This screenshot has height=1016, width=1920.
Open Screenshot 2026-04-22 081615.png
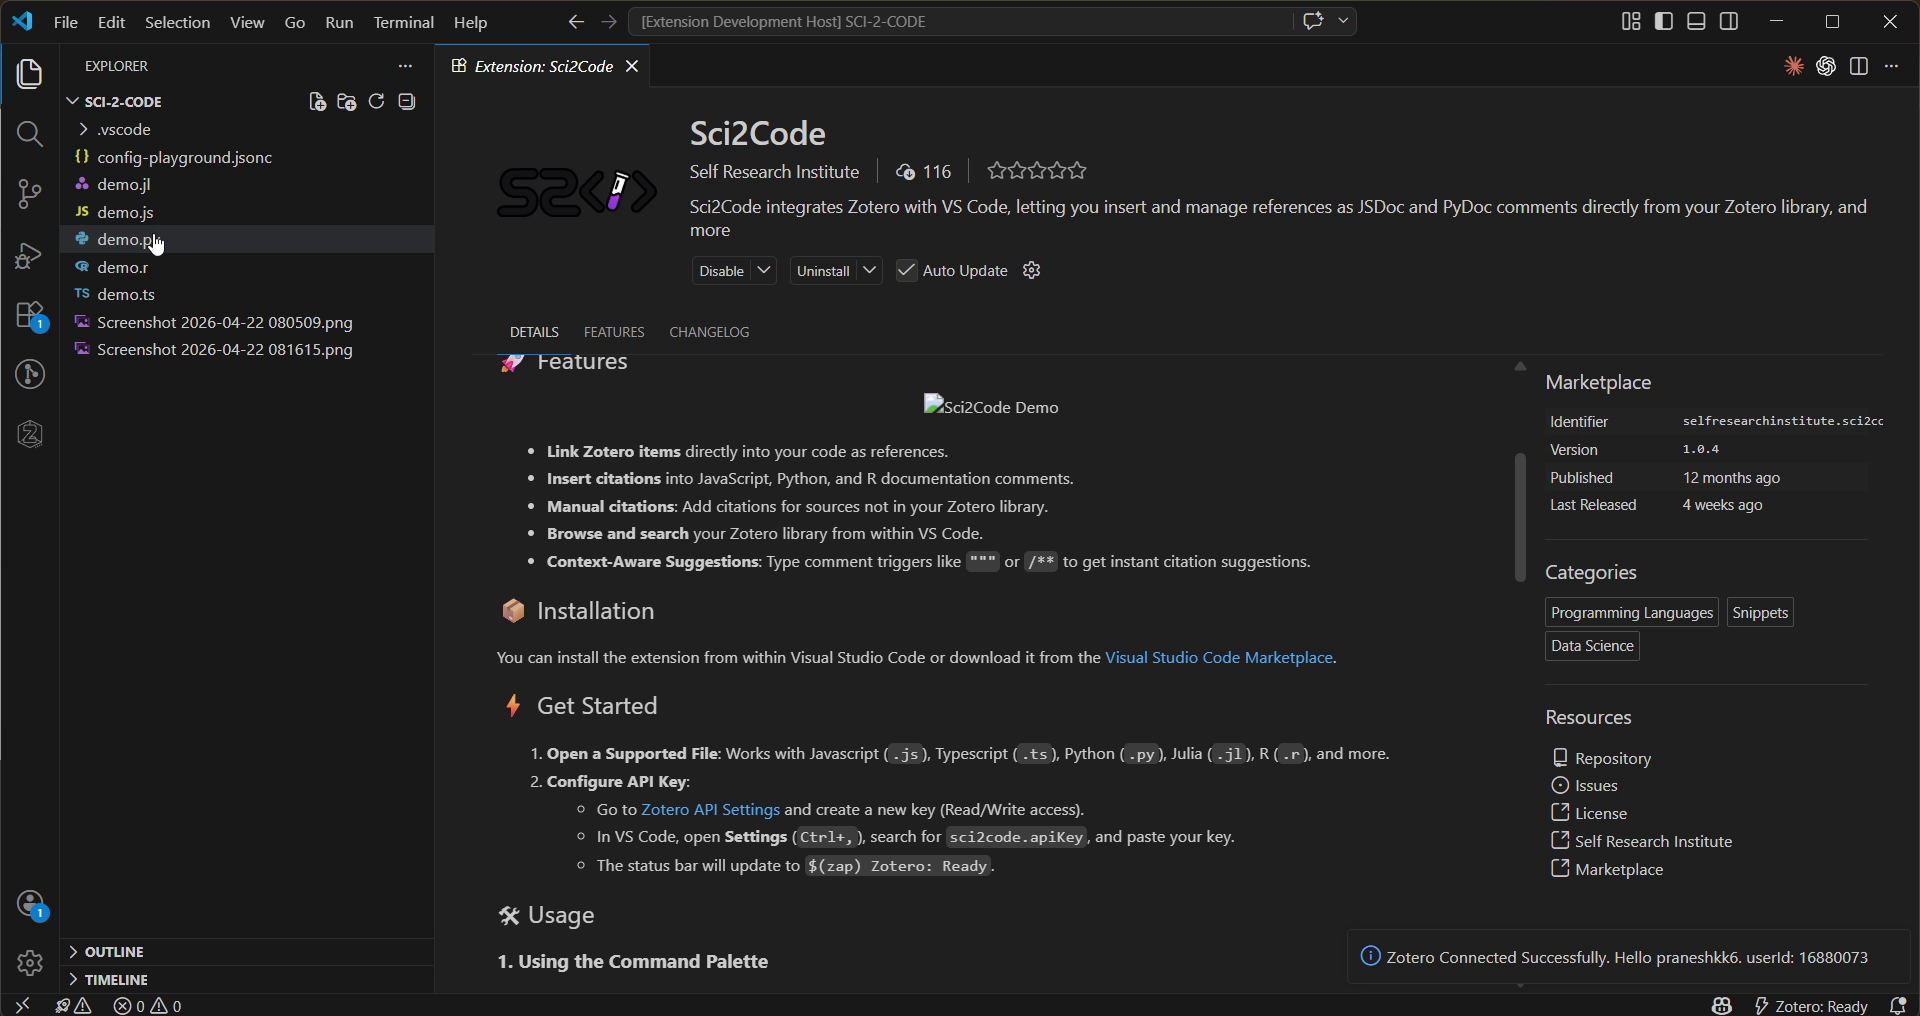click(247, 350)
